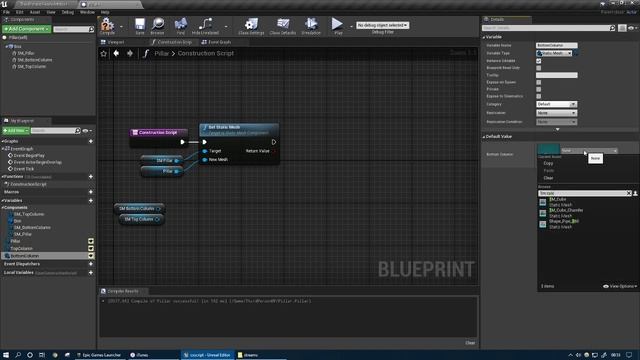Navigate forward with the right arrow icon

click(130, 53)
